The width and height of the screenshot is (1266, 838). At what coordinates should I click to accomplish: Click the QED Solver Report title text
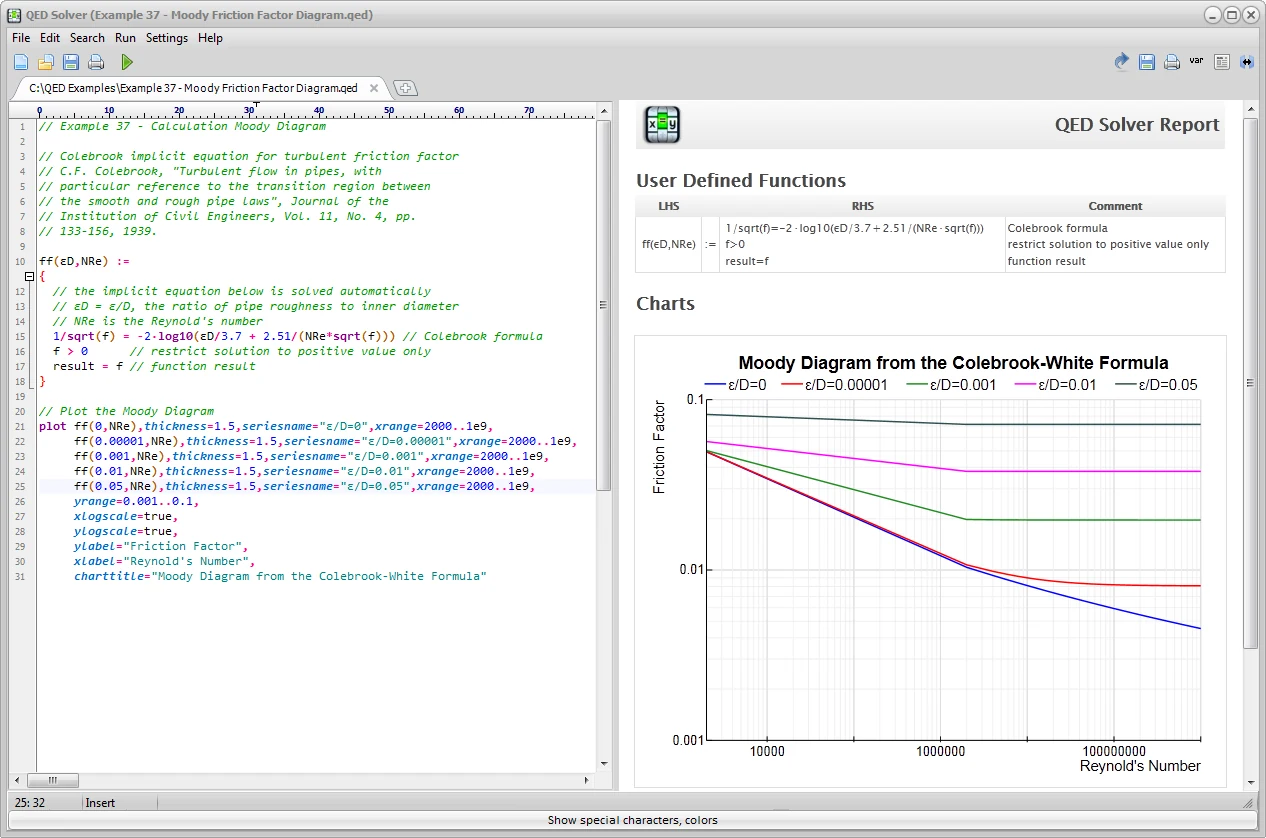[x=1137, y=125]
